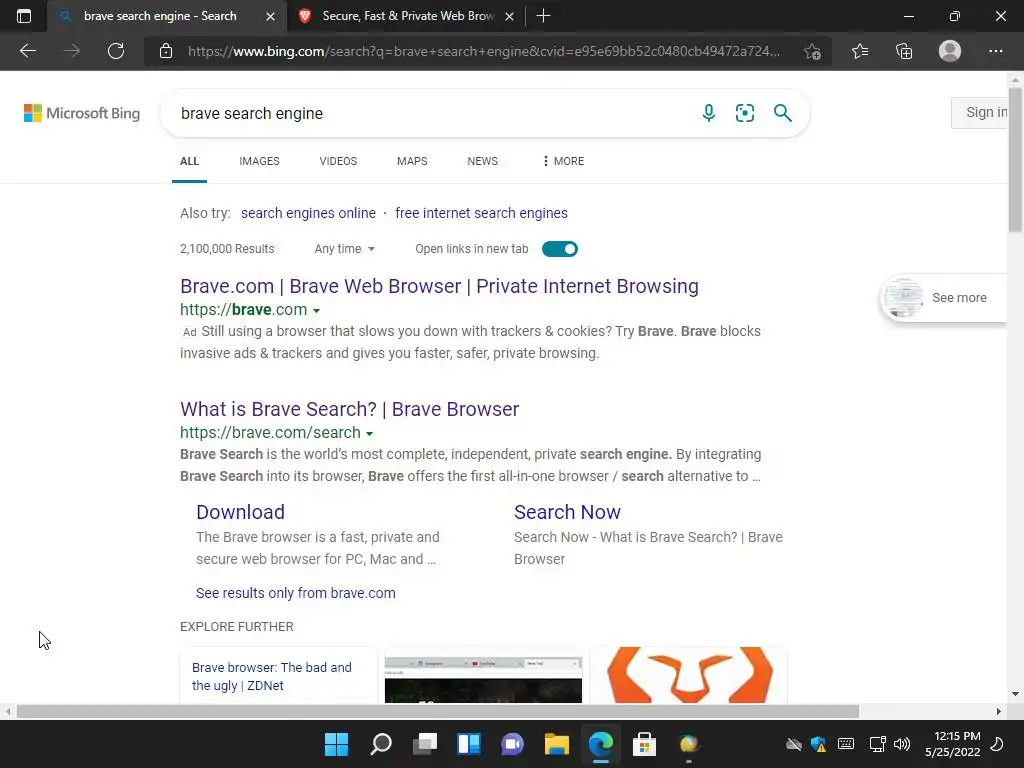The height and width of the screenshot is (768, 1024).
Task: Open What is Brave Search result
Action: [349, 409]
